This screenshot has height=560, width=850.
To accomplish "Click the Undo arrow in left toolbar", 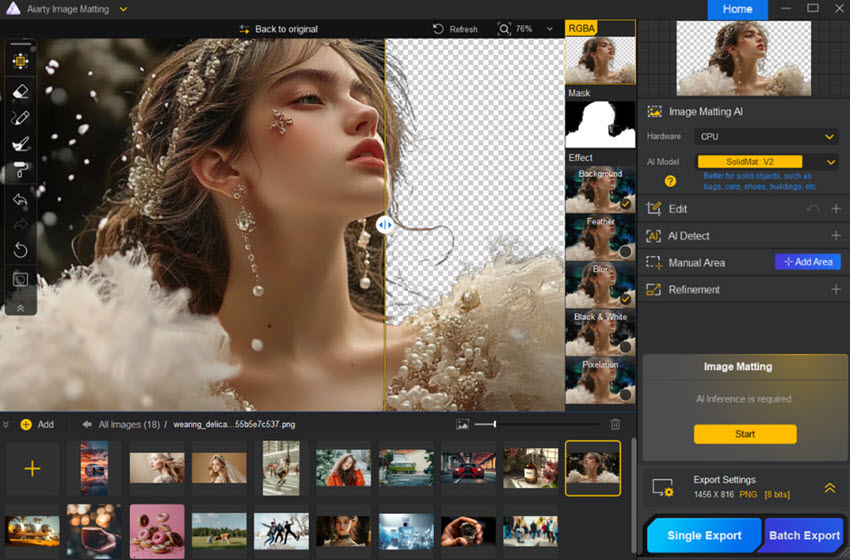I will coord(20,199).
